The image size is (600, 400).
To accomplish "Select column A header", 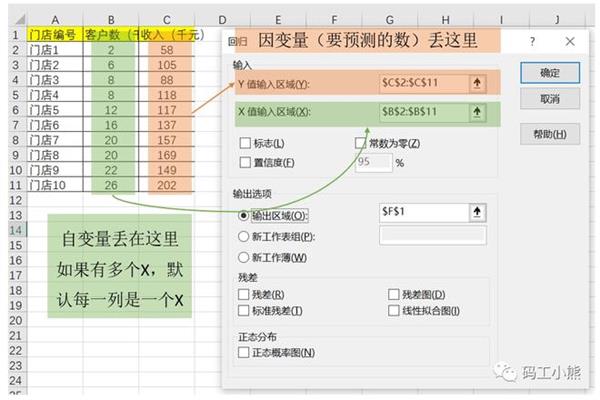I will tap(55, 20).
